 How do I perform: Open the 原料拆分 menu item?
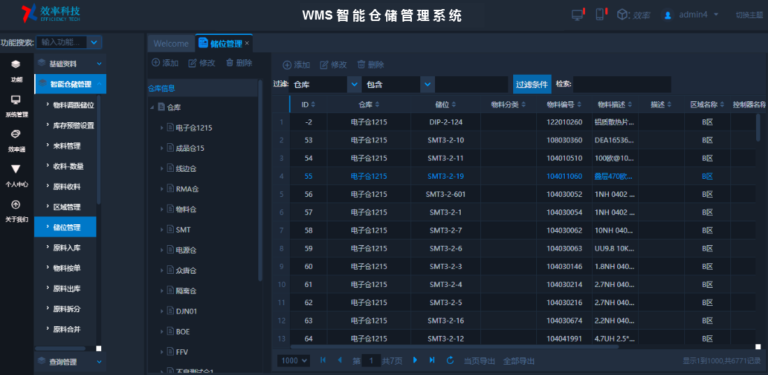(66, 308)
